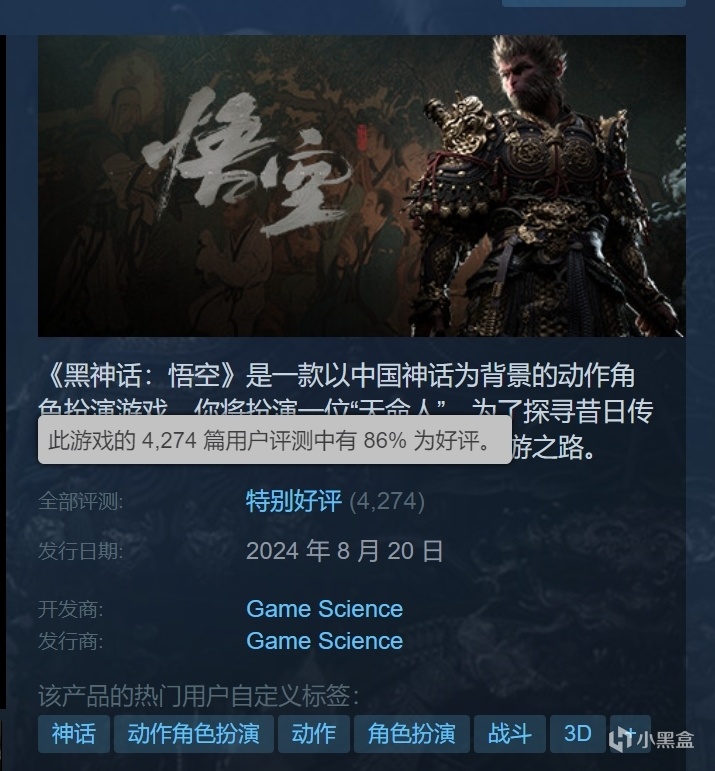Open the developer Game Science link
Viewport: 715px width, 771px height.
point(325,609)
